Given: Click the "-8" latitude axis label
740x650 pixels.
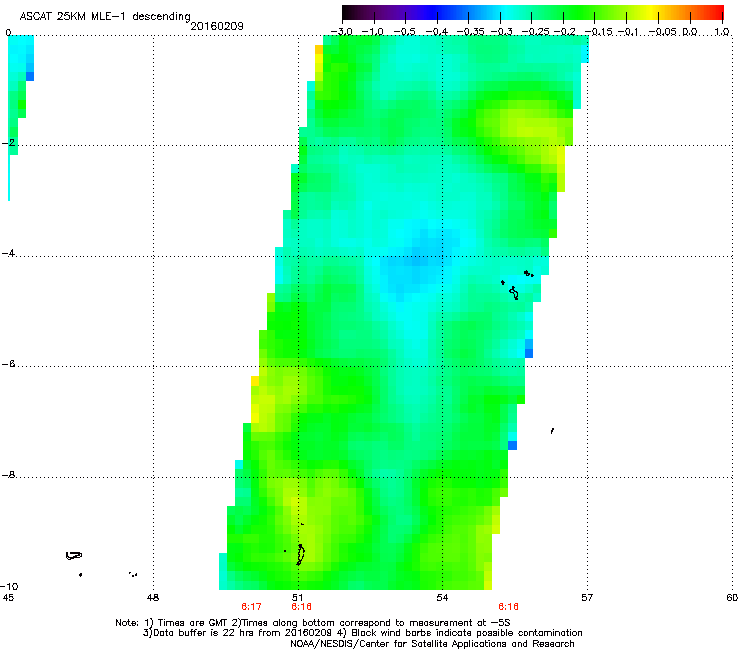Looking at the screenshot, I should tap(8, 474).
